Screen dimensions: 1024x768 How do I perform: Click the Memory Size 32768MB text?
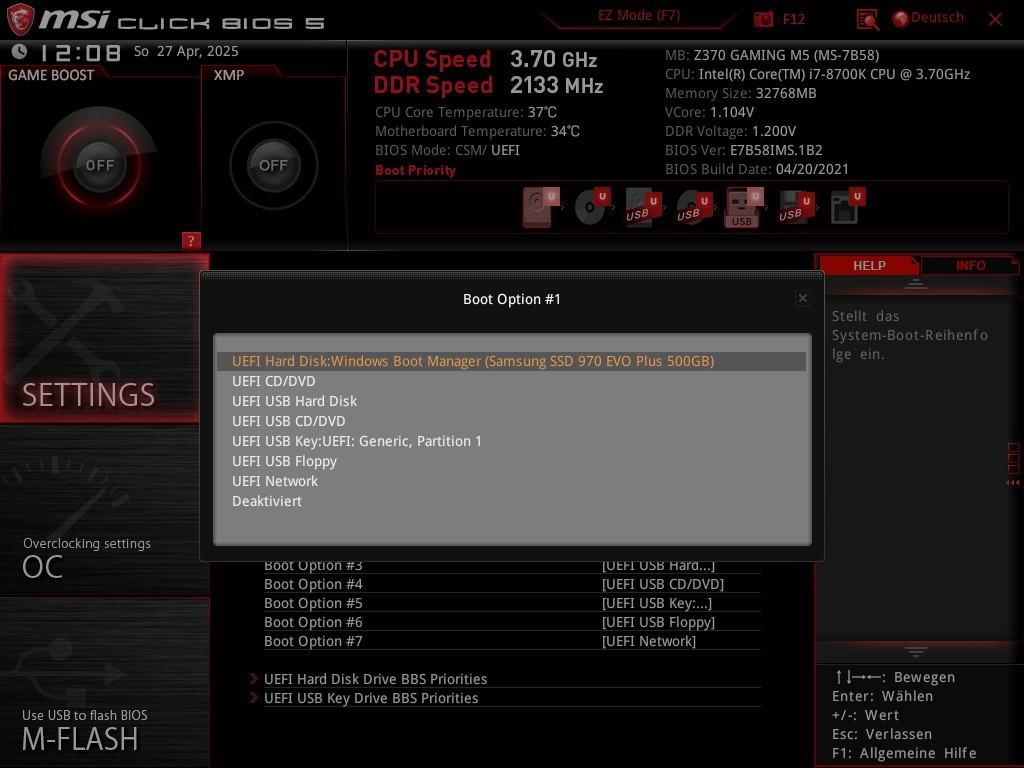741,93
